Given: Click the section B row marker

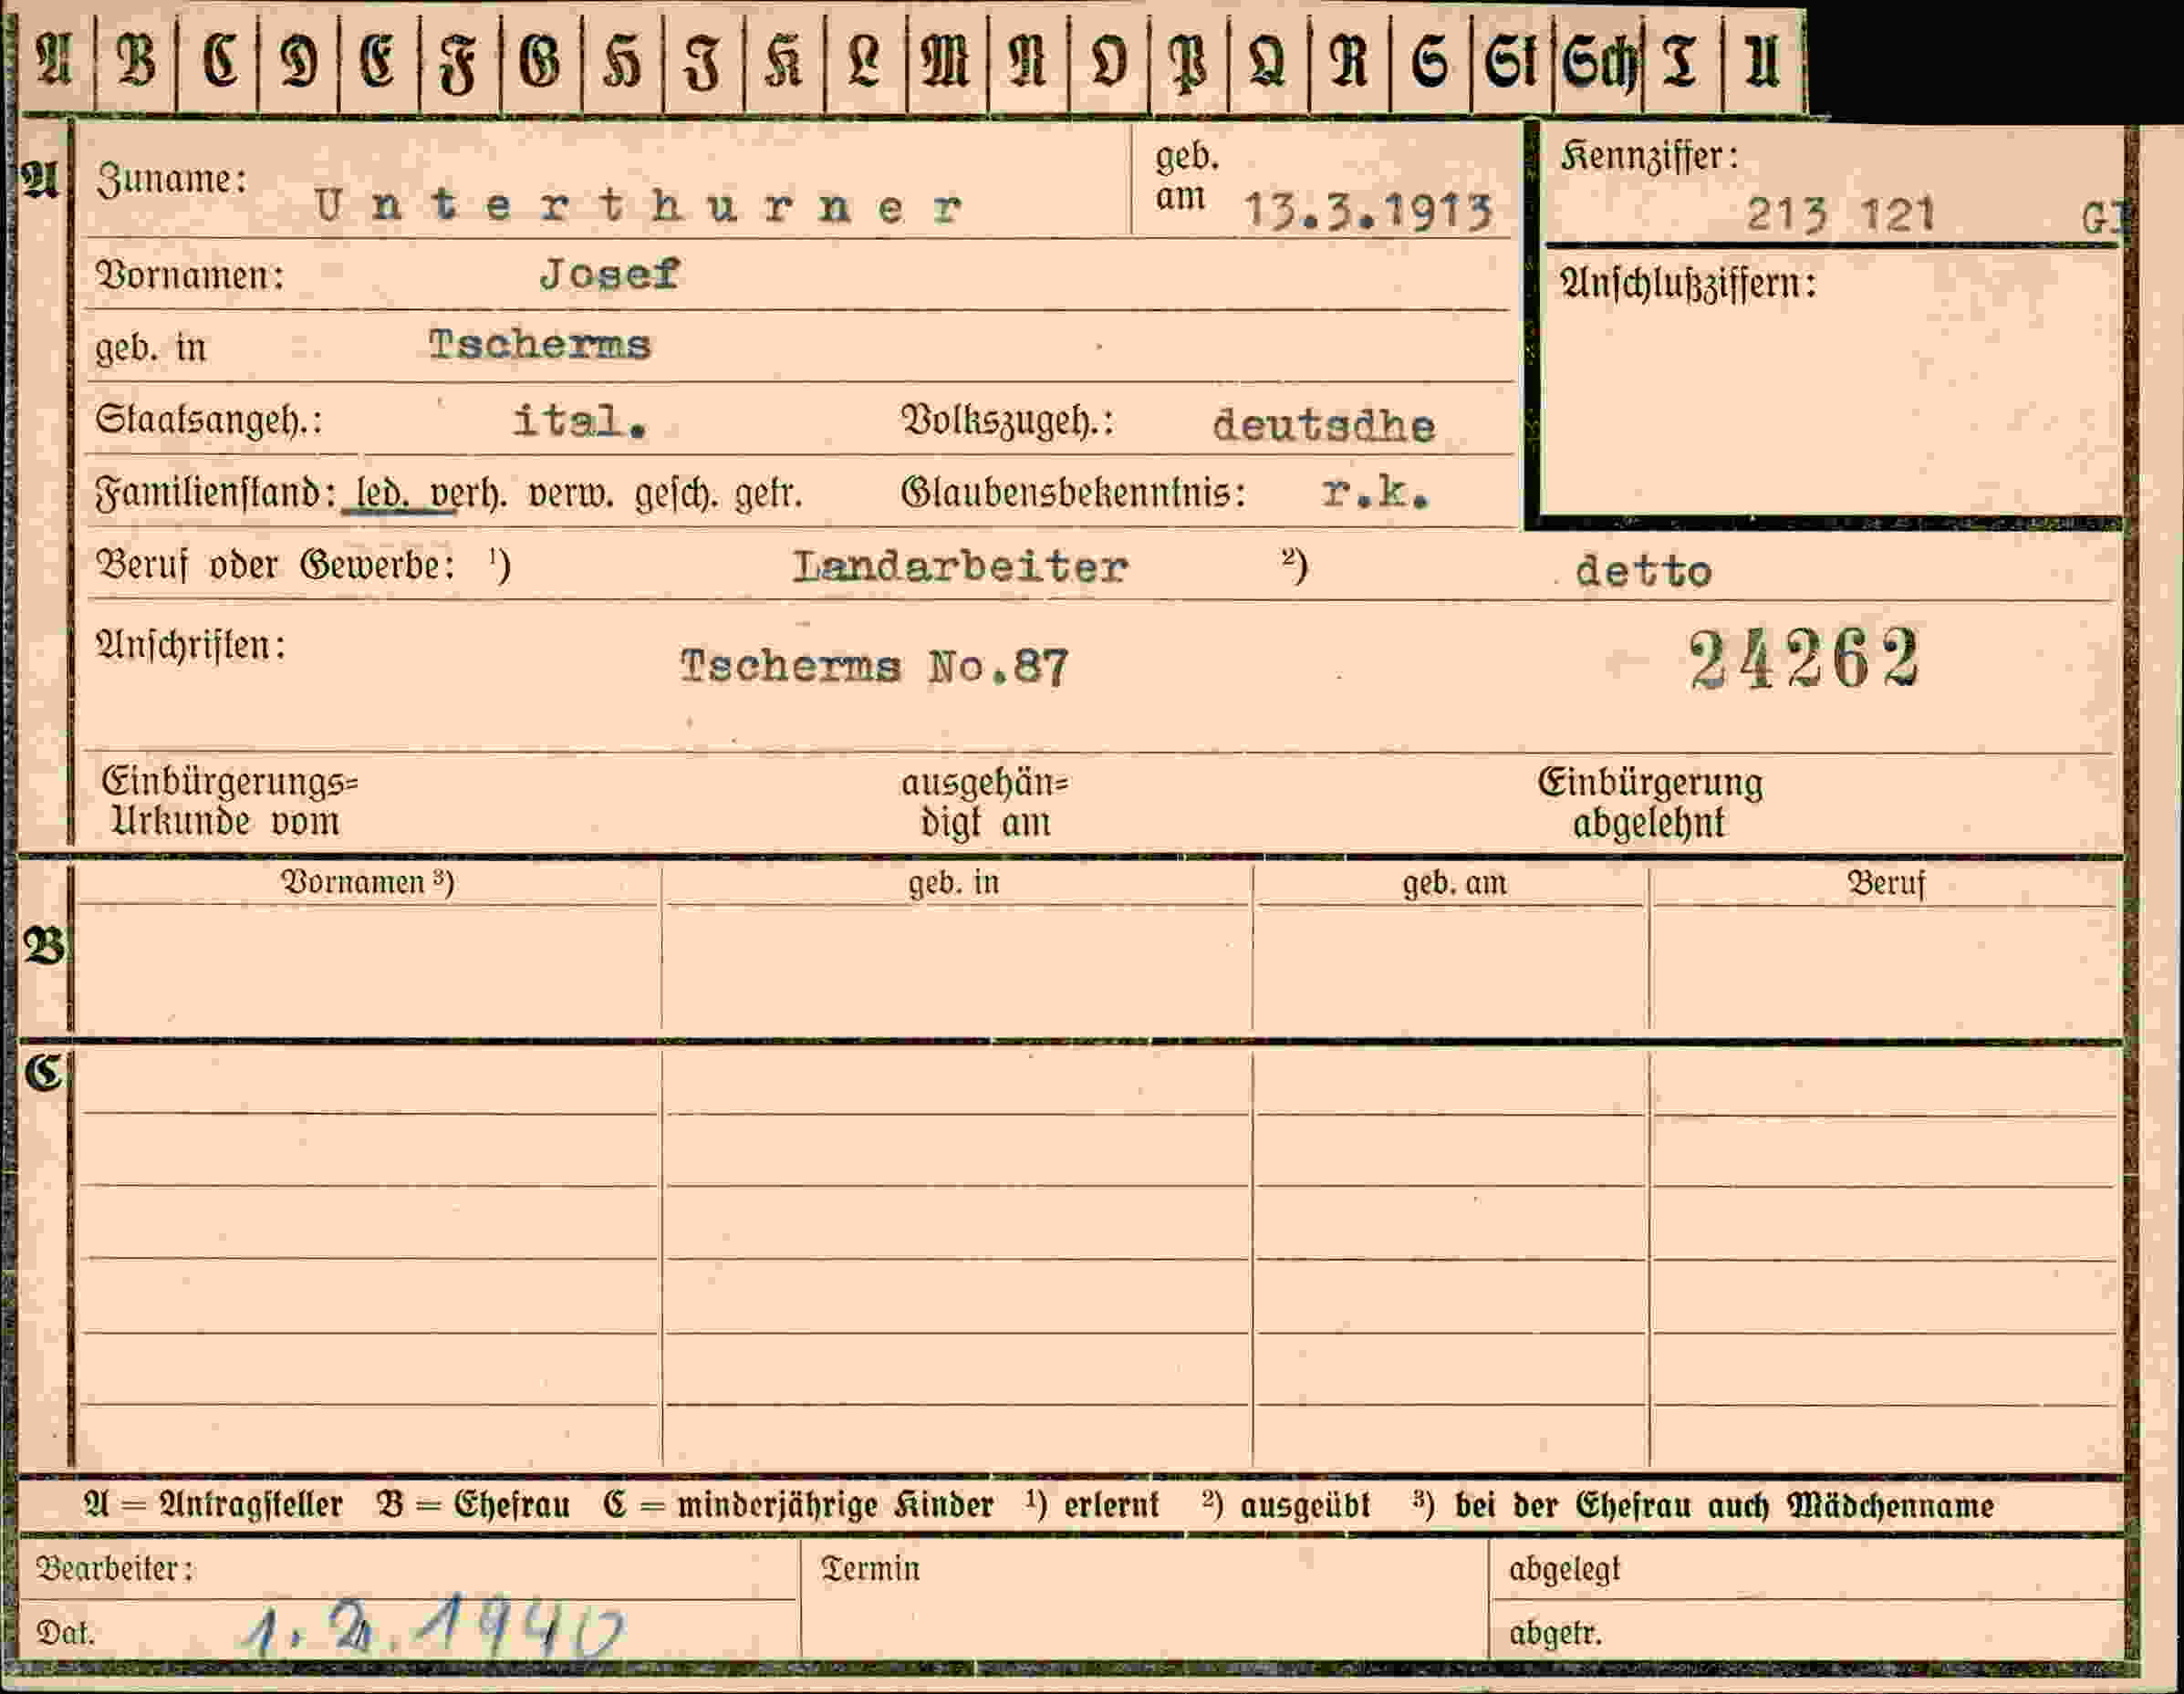Looking at the screenshot, I should 43,945.
